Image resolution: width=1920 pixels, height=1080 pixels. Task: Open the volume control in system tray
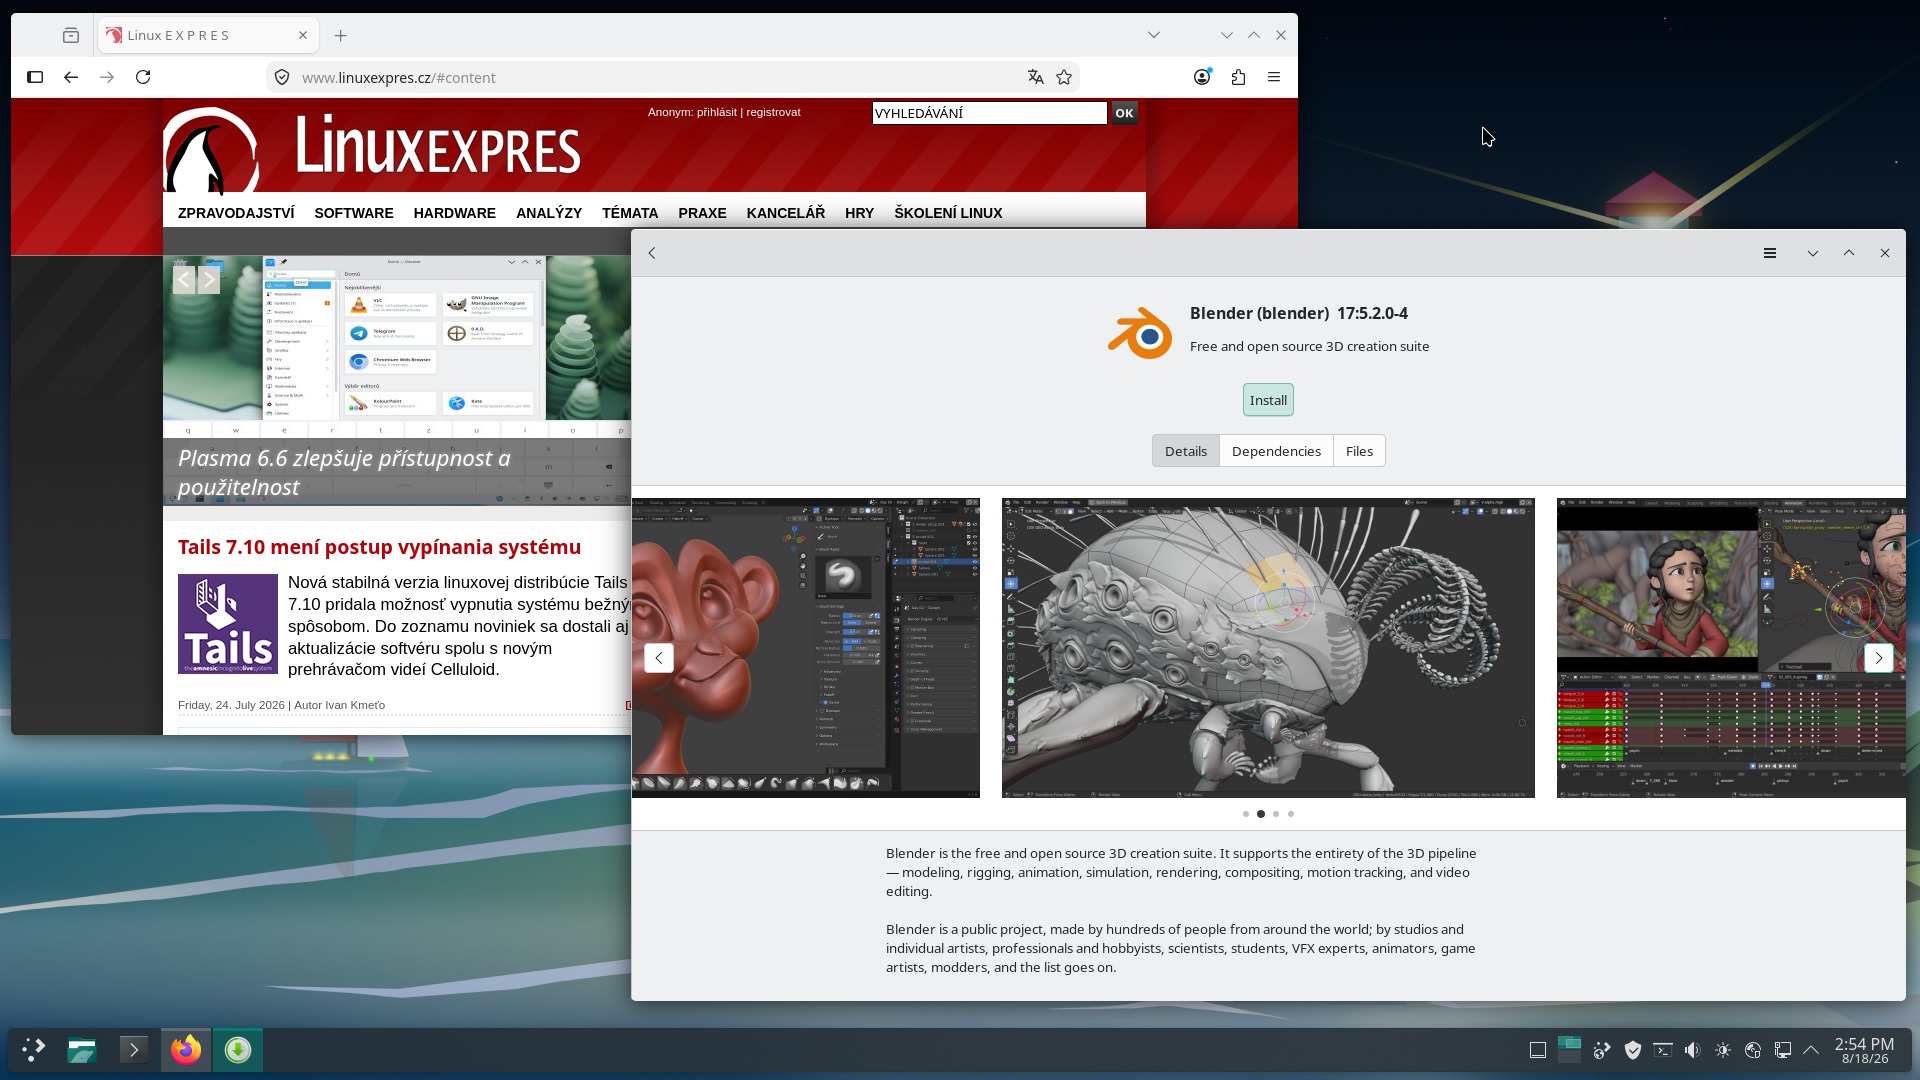(x=1692, y=1050)
